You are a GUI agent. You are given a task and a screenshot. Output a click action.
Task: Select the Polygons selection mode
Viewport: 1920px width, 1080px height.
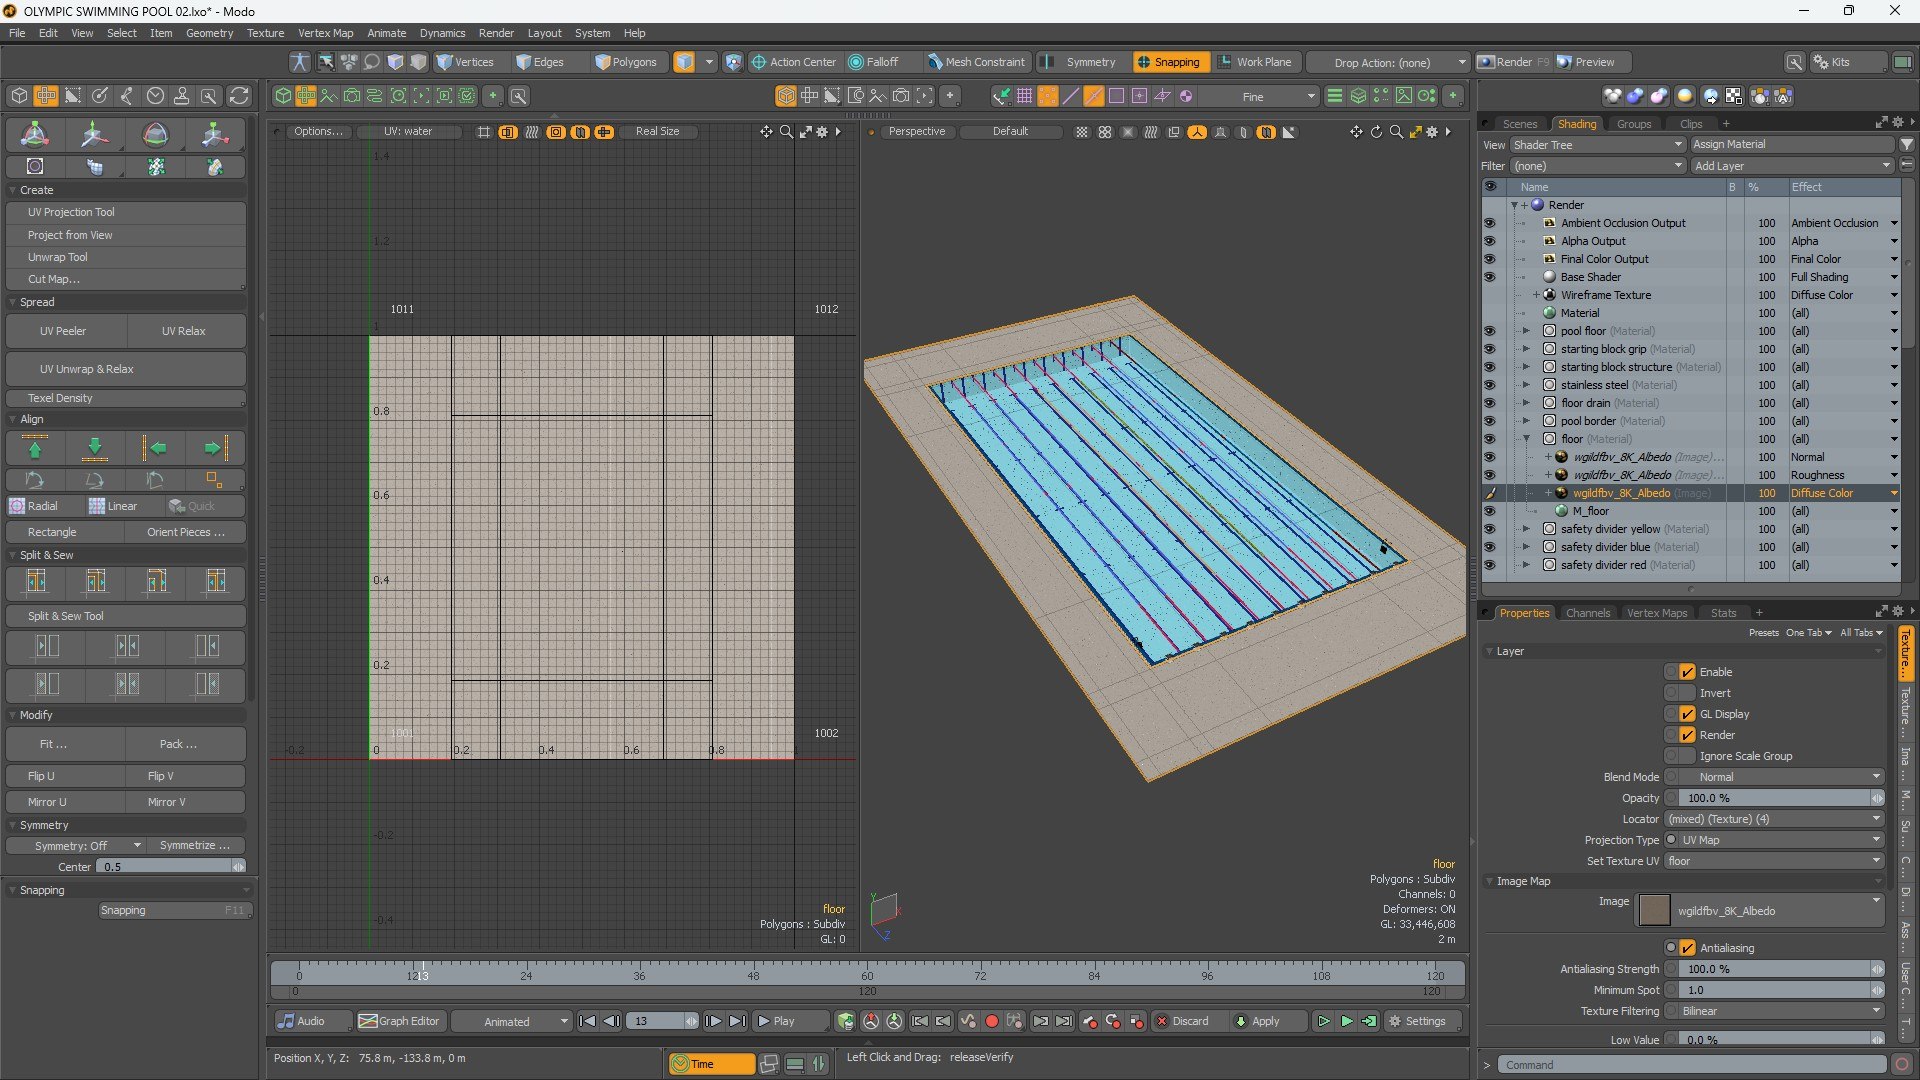point(626,62)
